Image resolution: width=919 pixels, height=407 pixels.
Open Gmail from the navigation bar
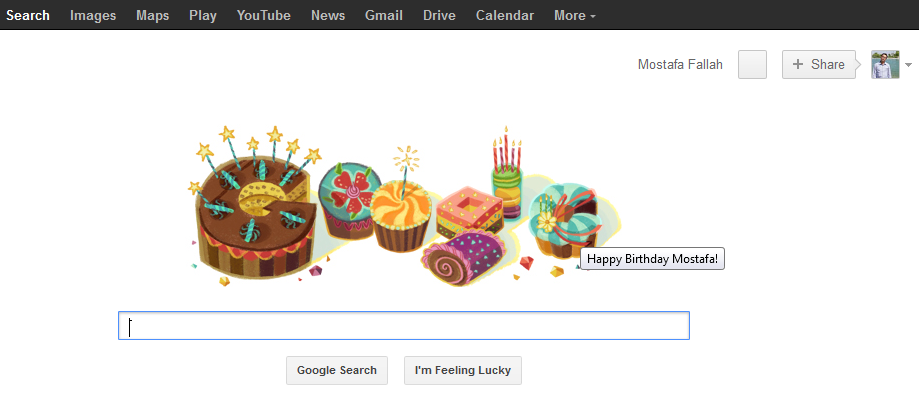(x=384, y=15)
